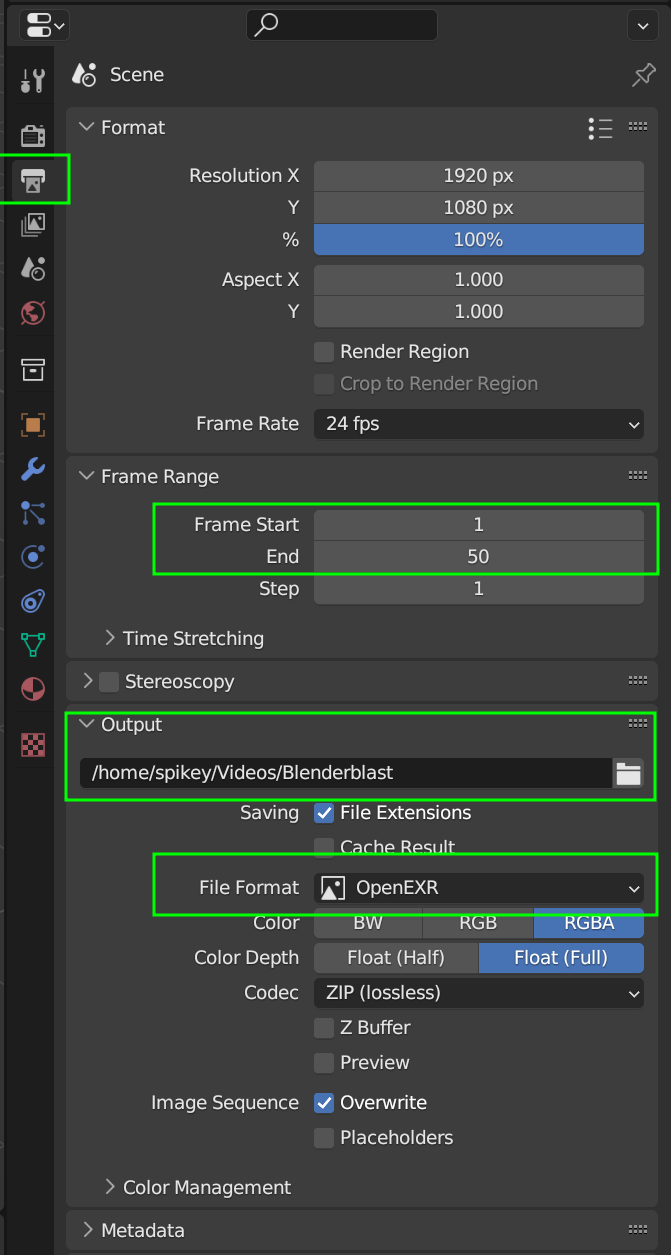Enable the Render Region checkbox
Image resolution: width=671 pixels, height=1255 pixels.
[x=324, y=352]
